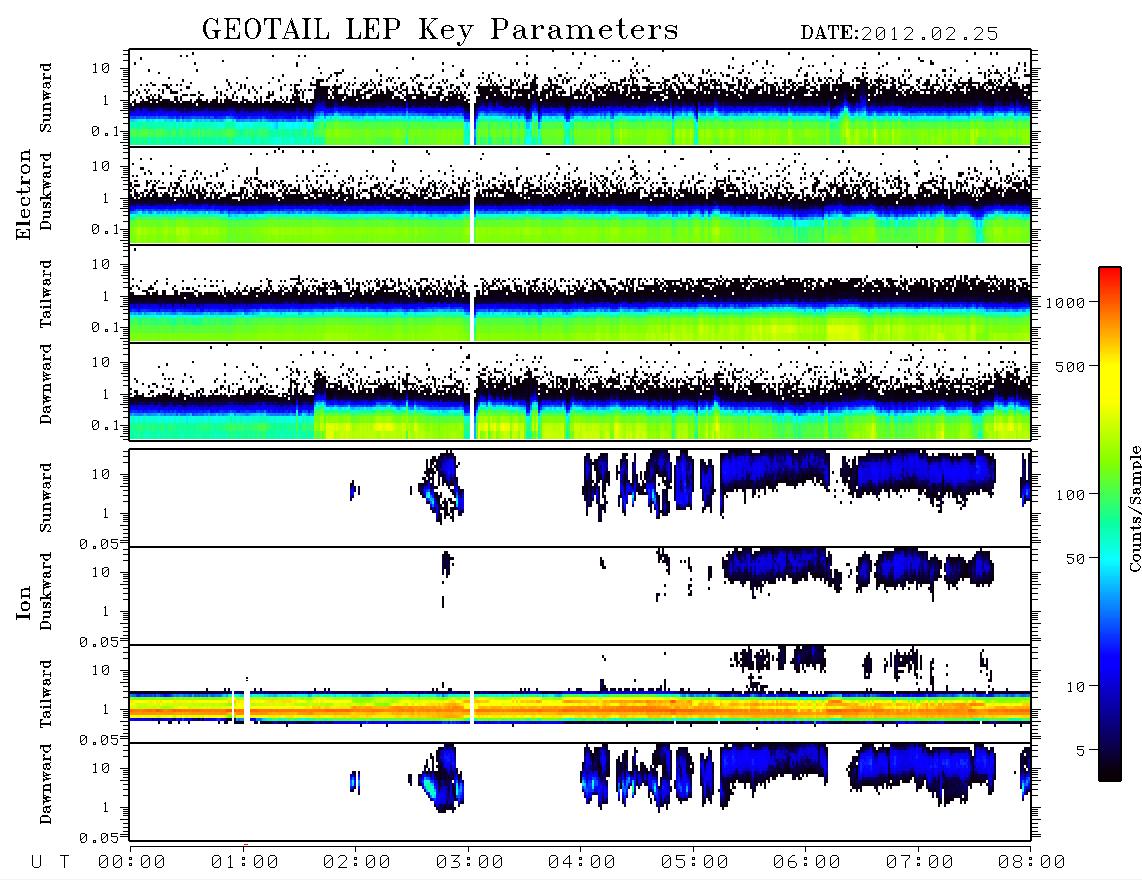Click the vertical Electron group label

click(x=24, y=195)
